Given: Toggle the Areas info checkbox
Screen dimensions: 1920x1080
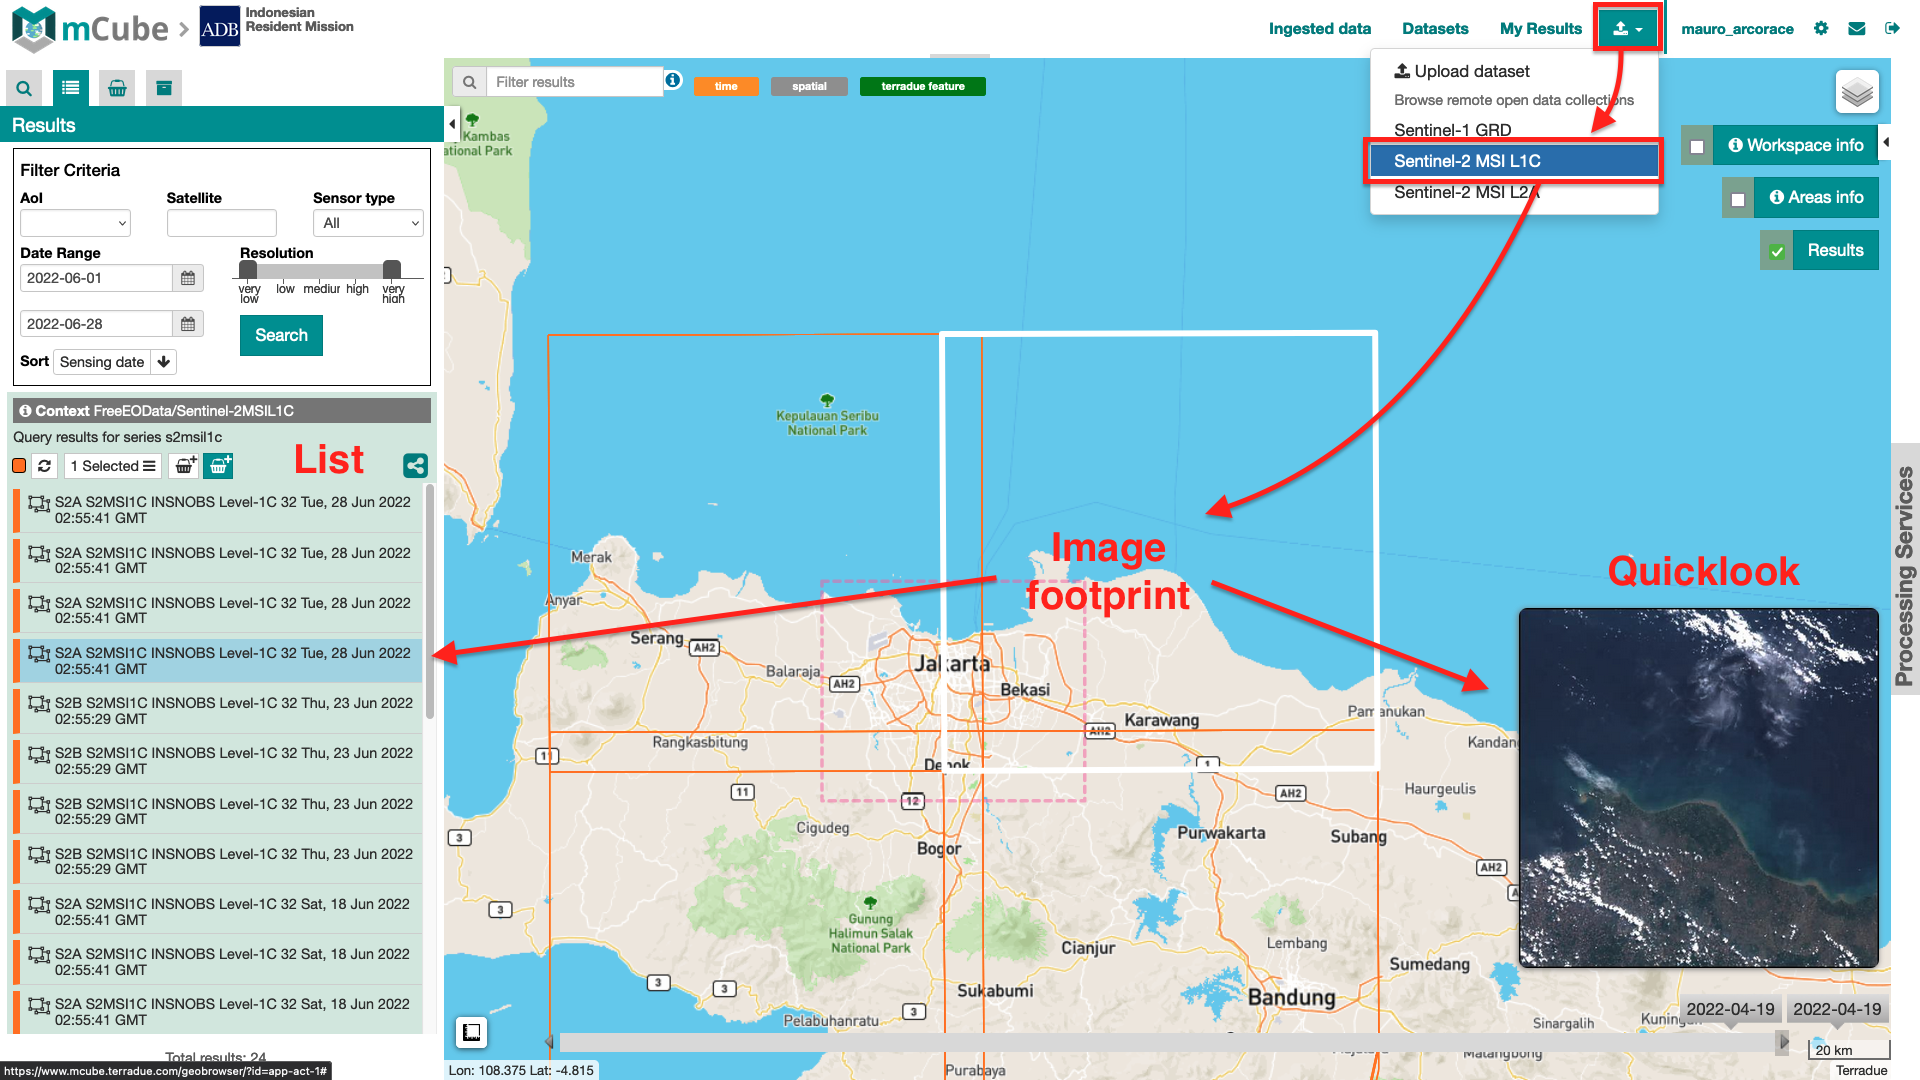Looking at the screenshot, I should click(x=1738, y=199).
